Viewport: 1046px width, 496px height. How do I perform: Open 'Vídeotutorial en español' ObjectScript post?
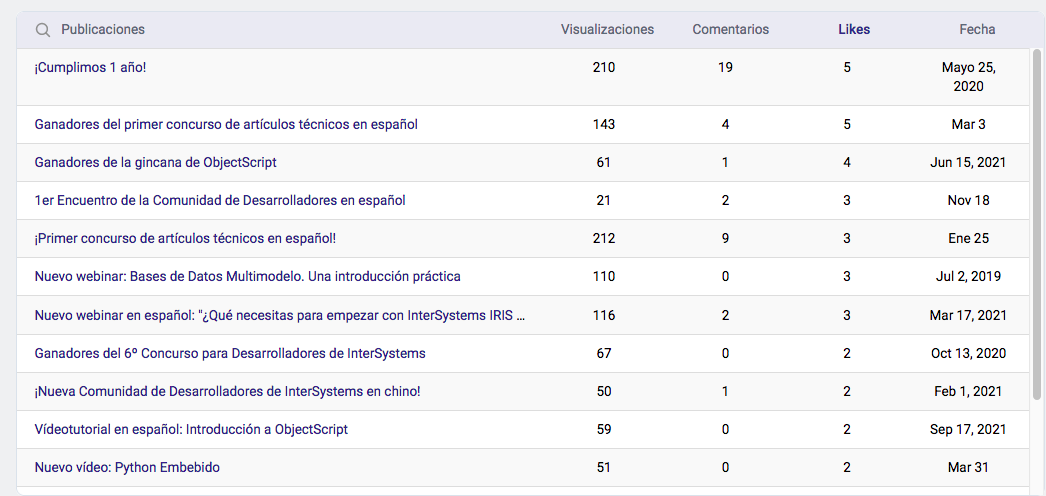(x=191, y=429)
